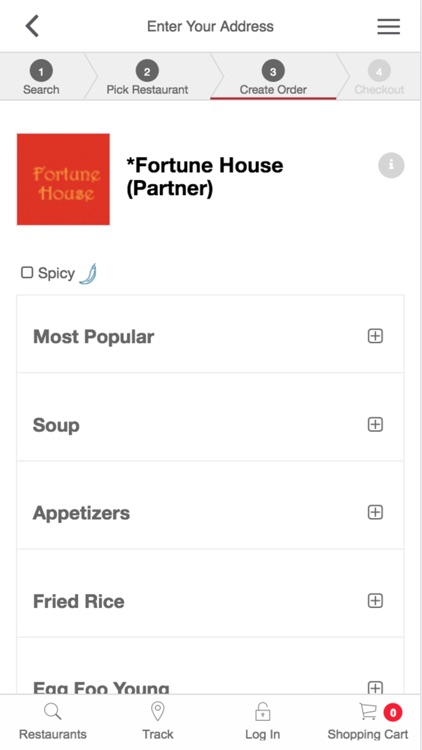Go to Restaurants search icon
422x750 pixels.
tap(53, 712)
